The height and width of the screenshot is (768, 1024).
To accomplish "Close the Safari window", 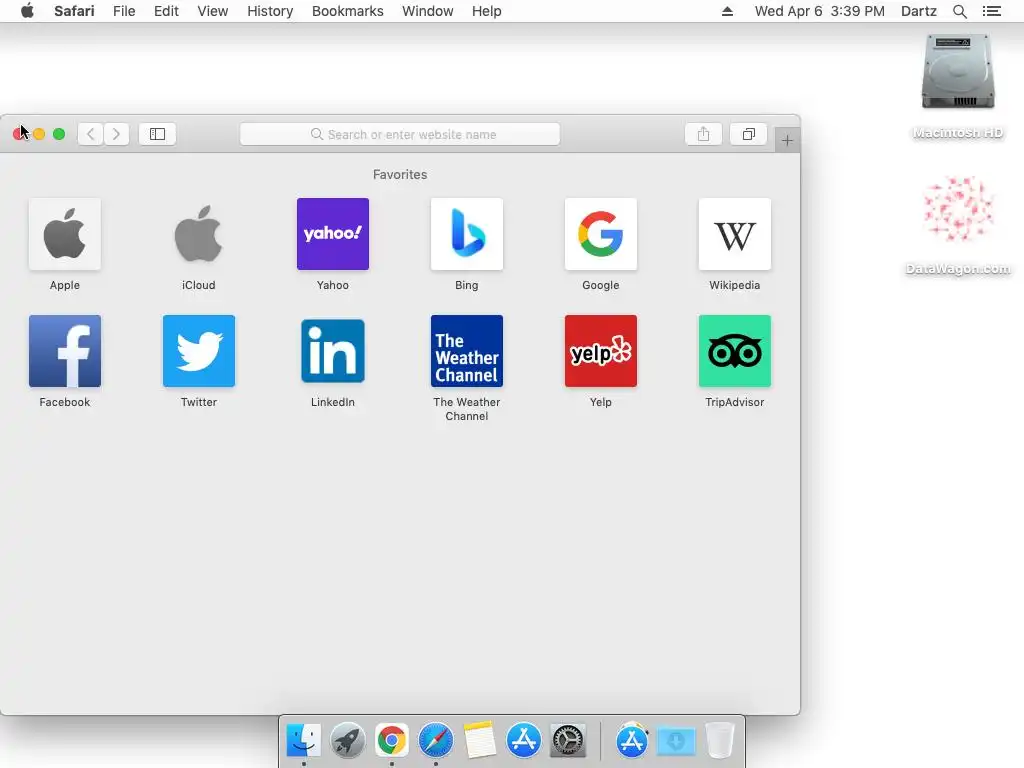I will (19, 134).
